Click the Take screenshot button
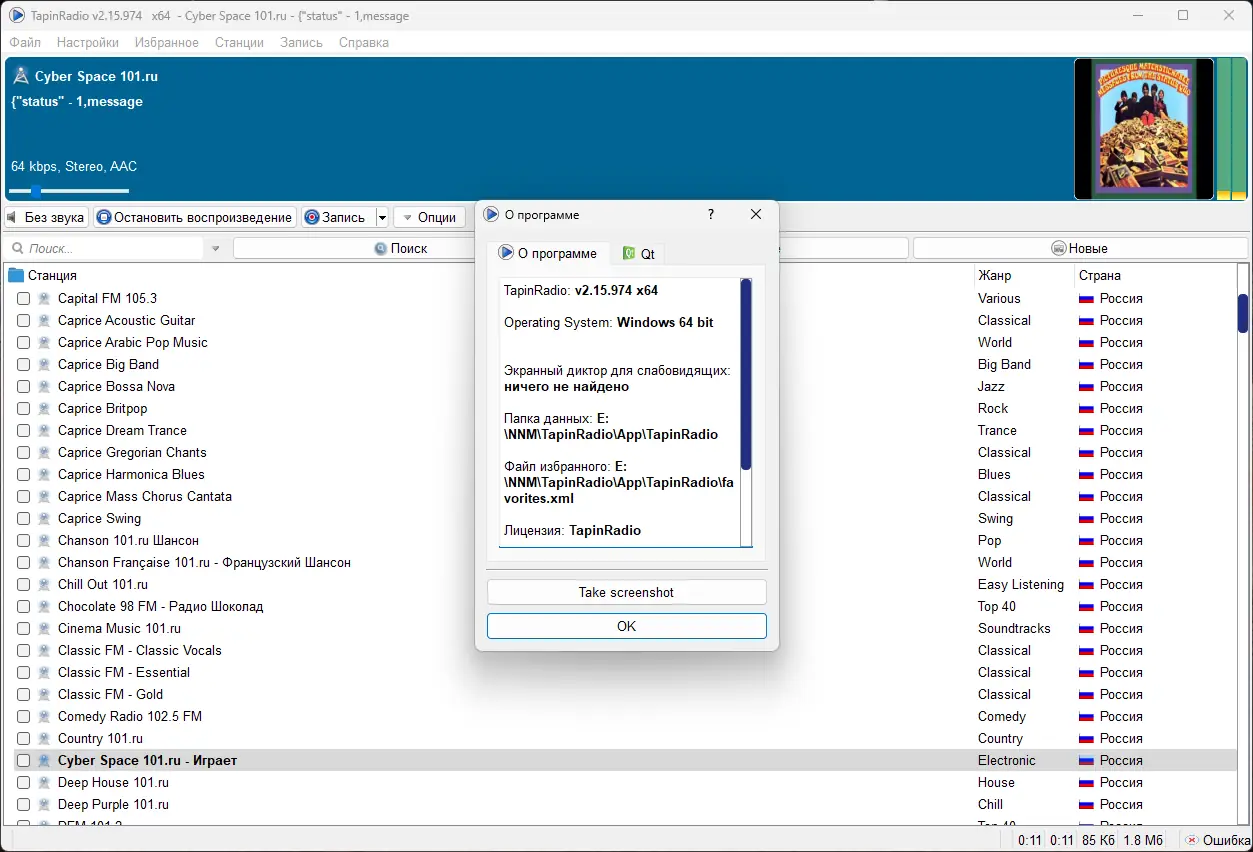The height and width of the screenshot is (852, 1253). (x=626, y=592)
